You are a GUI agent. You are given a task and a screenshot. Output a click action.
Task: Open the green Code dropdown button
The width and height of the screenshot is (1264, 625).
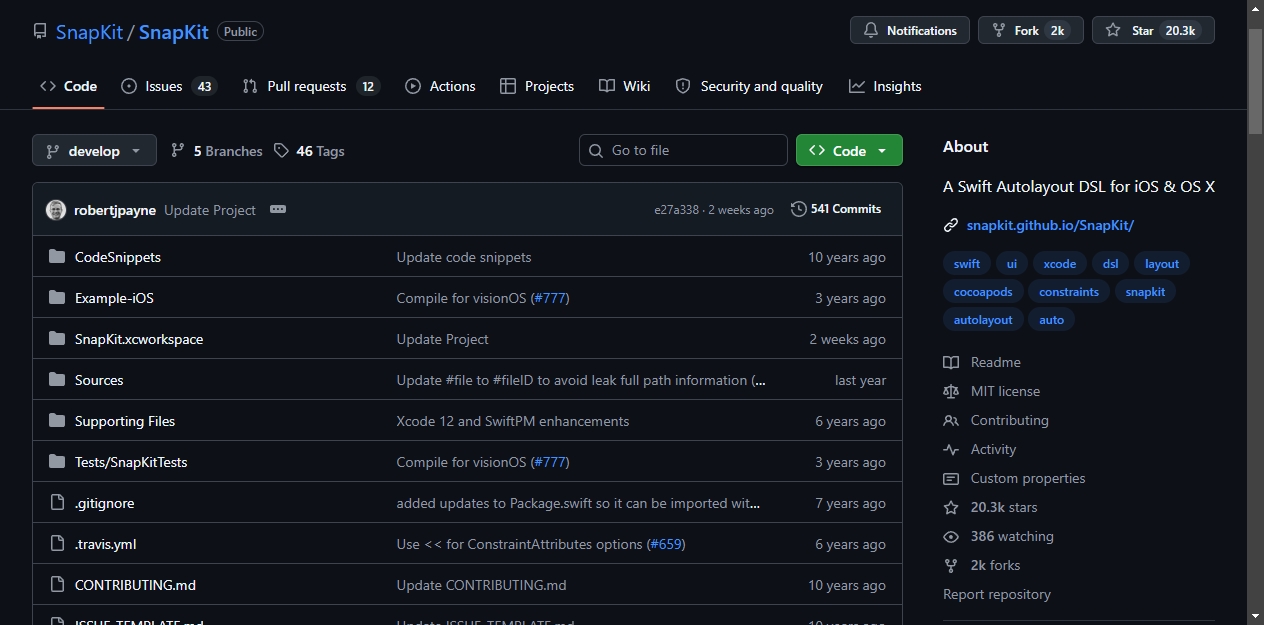click(849, 150)
